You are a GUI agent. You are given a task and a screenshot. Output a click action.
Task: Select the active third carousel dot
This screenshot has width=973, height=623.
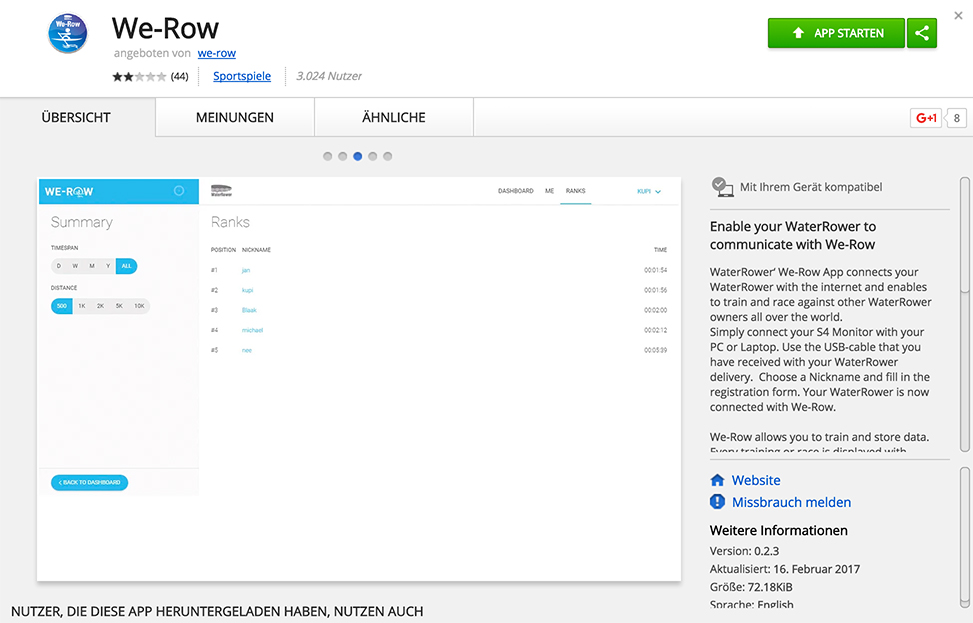click(357, 156)
